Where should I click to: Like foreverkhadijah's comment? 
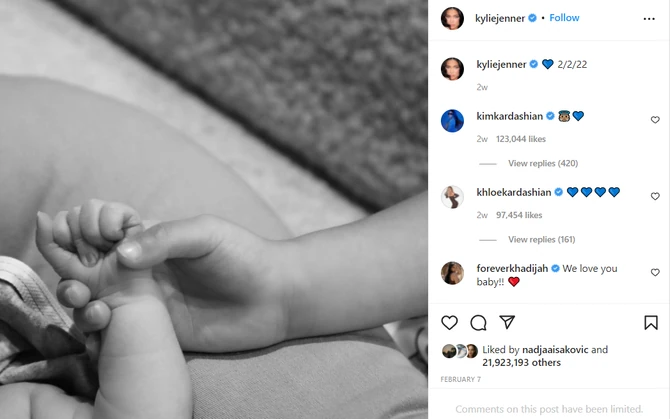655,272
